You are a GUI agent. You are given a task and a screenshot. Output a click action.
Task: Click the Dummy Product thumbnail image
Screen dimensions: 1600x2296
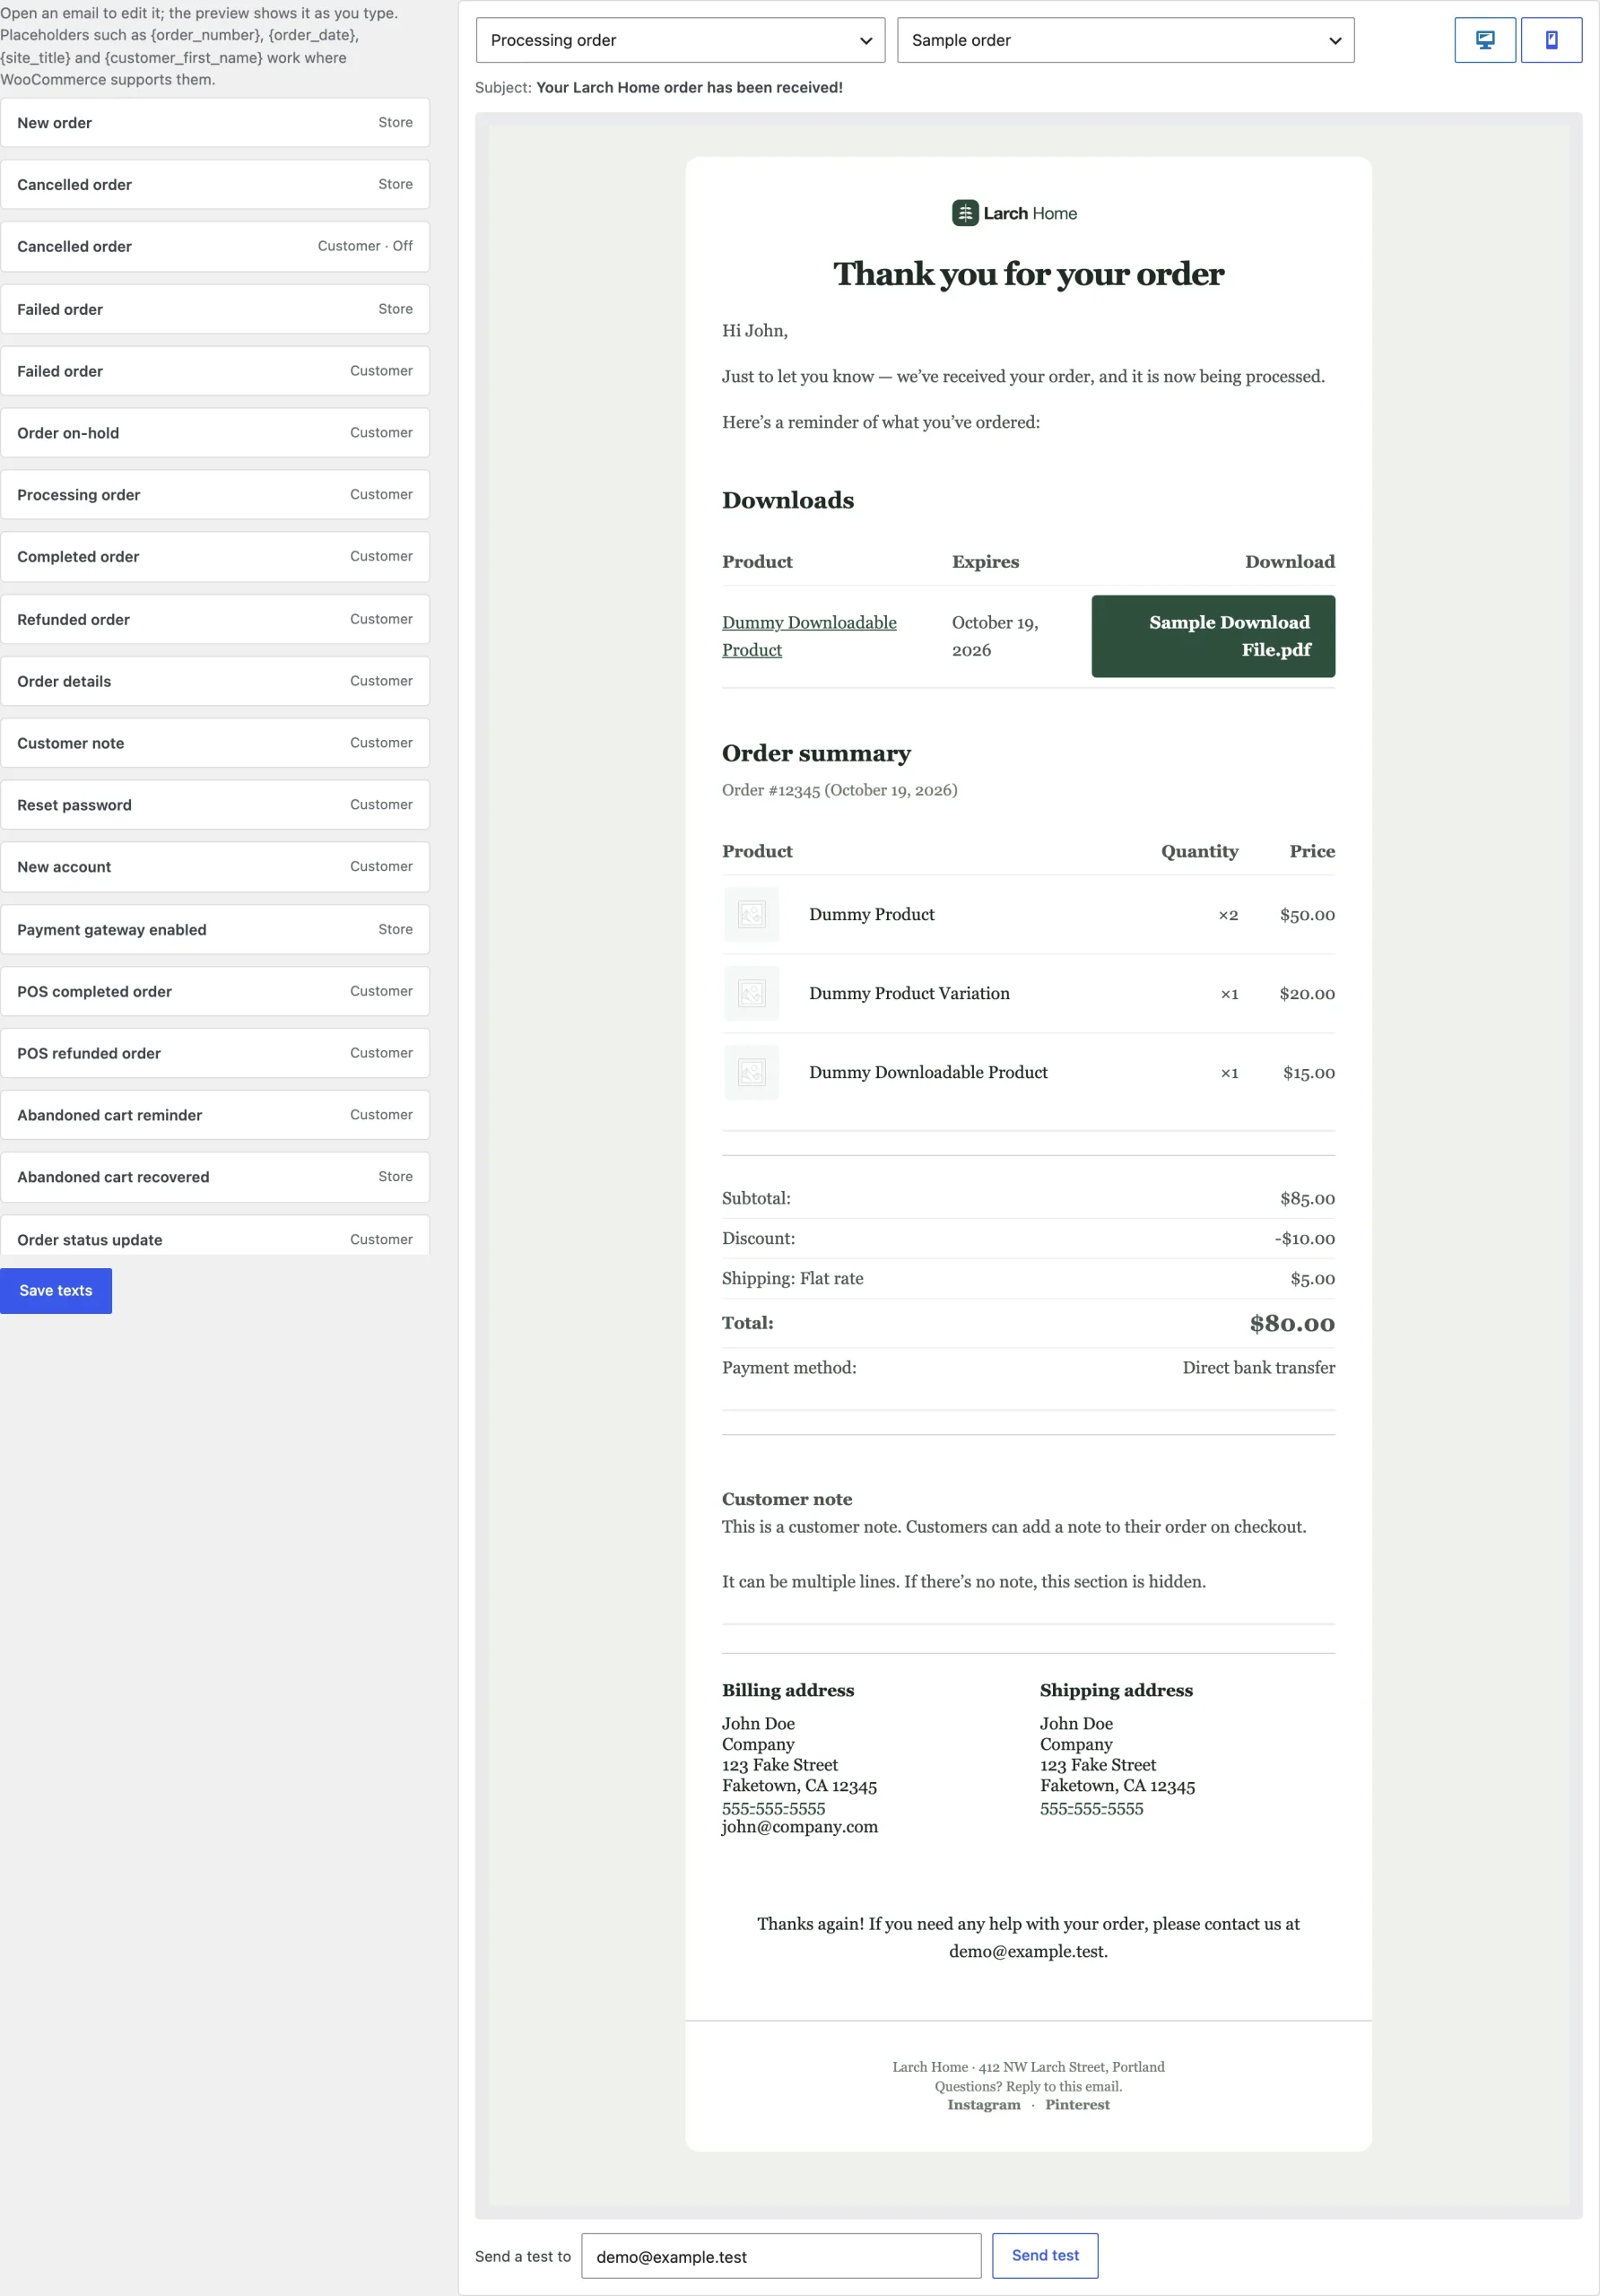point(751,914)
